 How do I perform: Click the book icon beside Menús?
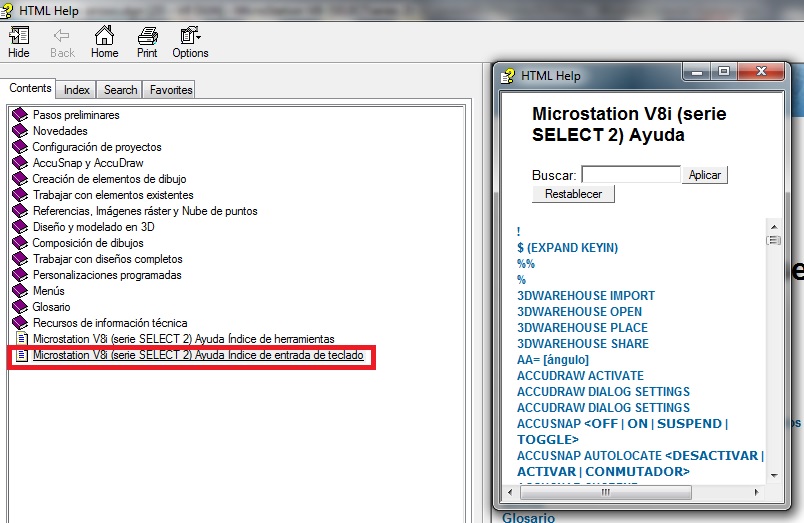coord(20,290)
